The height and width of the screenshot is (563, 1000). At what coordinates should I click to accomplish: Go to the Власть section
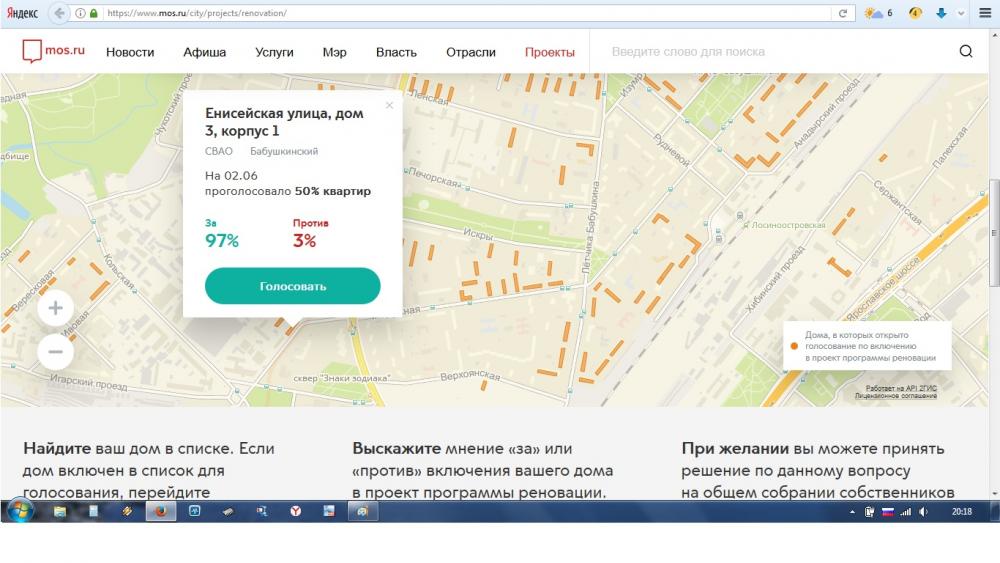396,52
